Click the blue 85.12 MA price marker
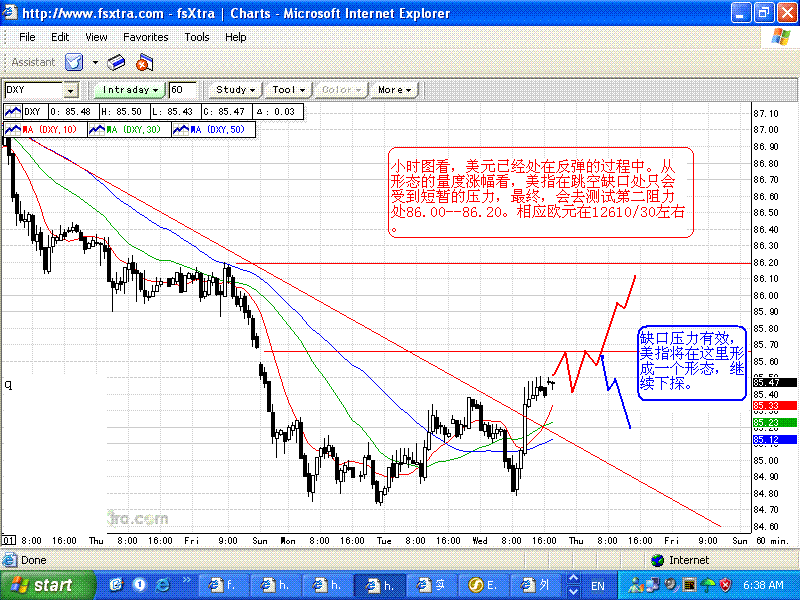The width and height of the screenshot is (800, 600). pyautogui.click(x=774, y=439)
